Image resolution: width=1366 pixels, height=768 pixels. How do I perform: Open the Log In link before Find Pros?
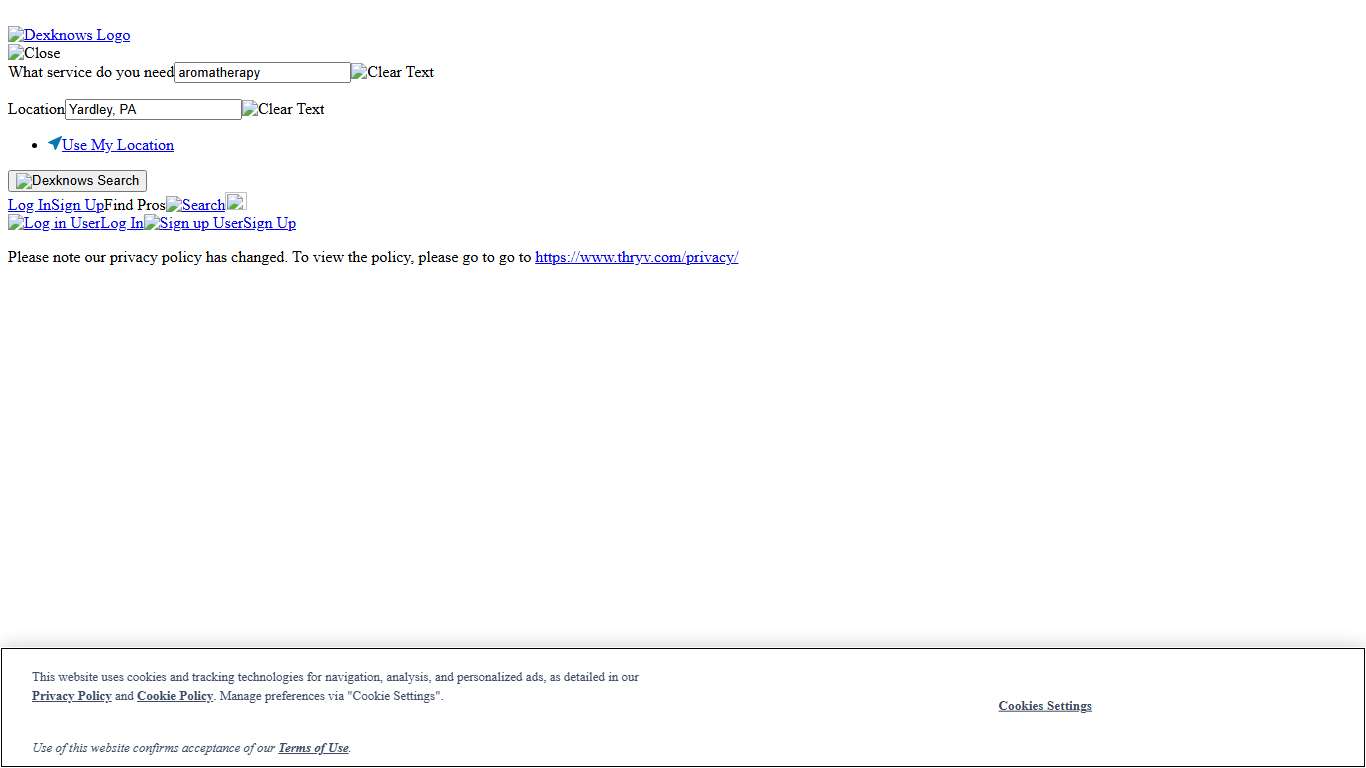[29, 205]
